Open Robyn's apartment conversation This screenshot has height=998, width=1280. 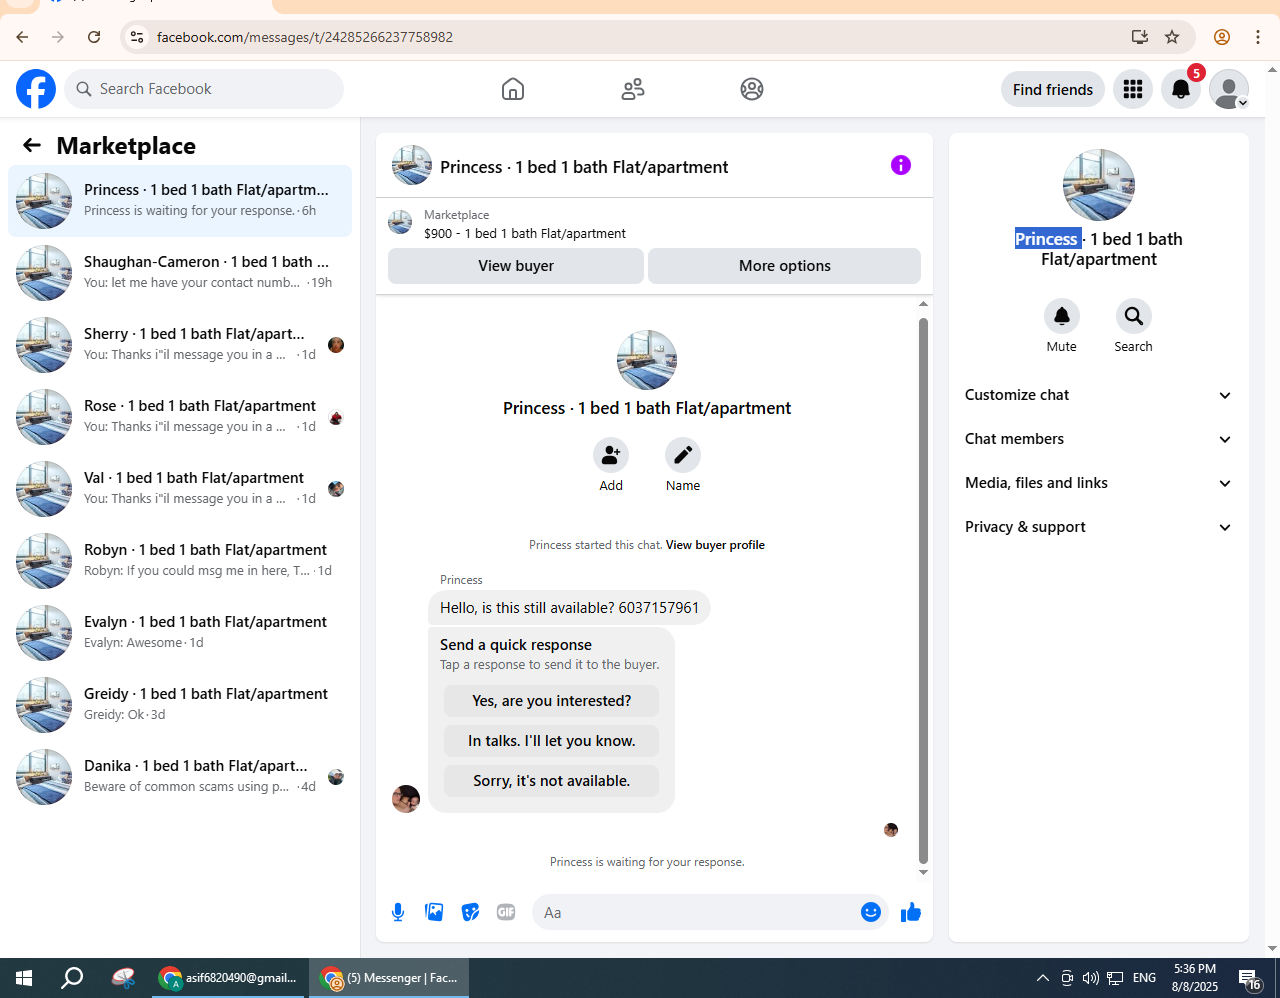(180, 561)
